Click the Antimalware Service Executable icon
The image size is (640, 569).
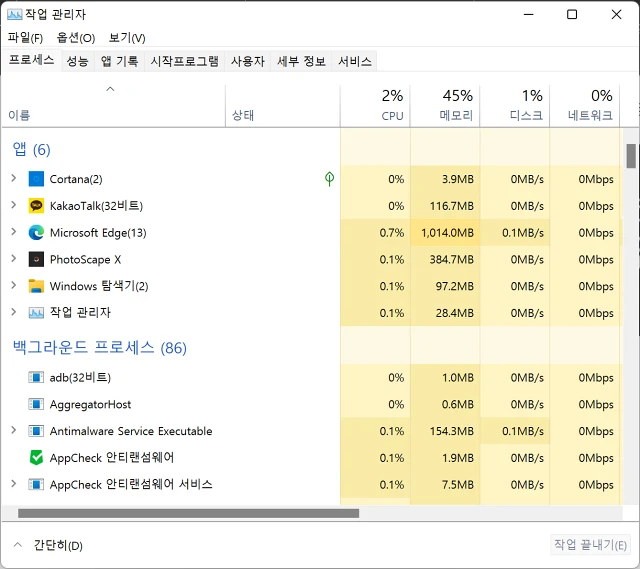pos(36,431)
